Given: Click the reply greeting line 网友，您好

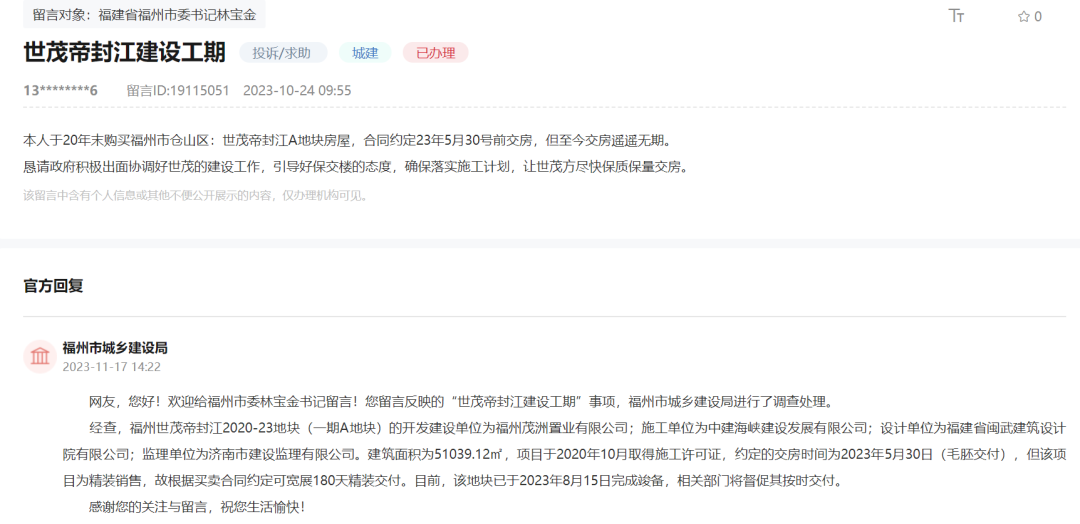Looking at the screenshot, I should 461,401.
